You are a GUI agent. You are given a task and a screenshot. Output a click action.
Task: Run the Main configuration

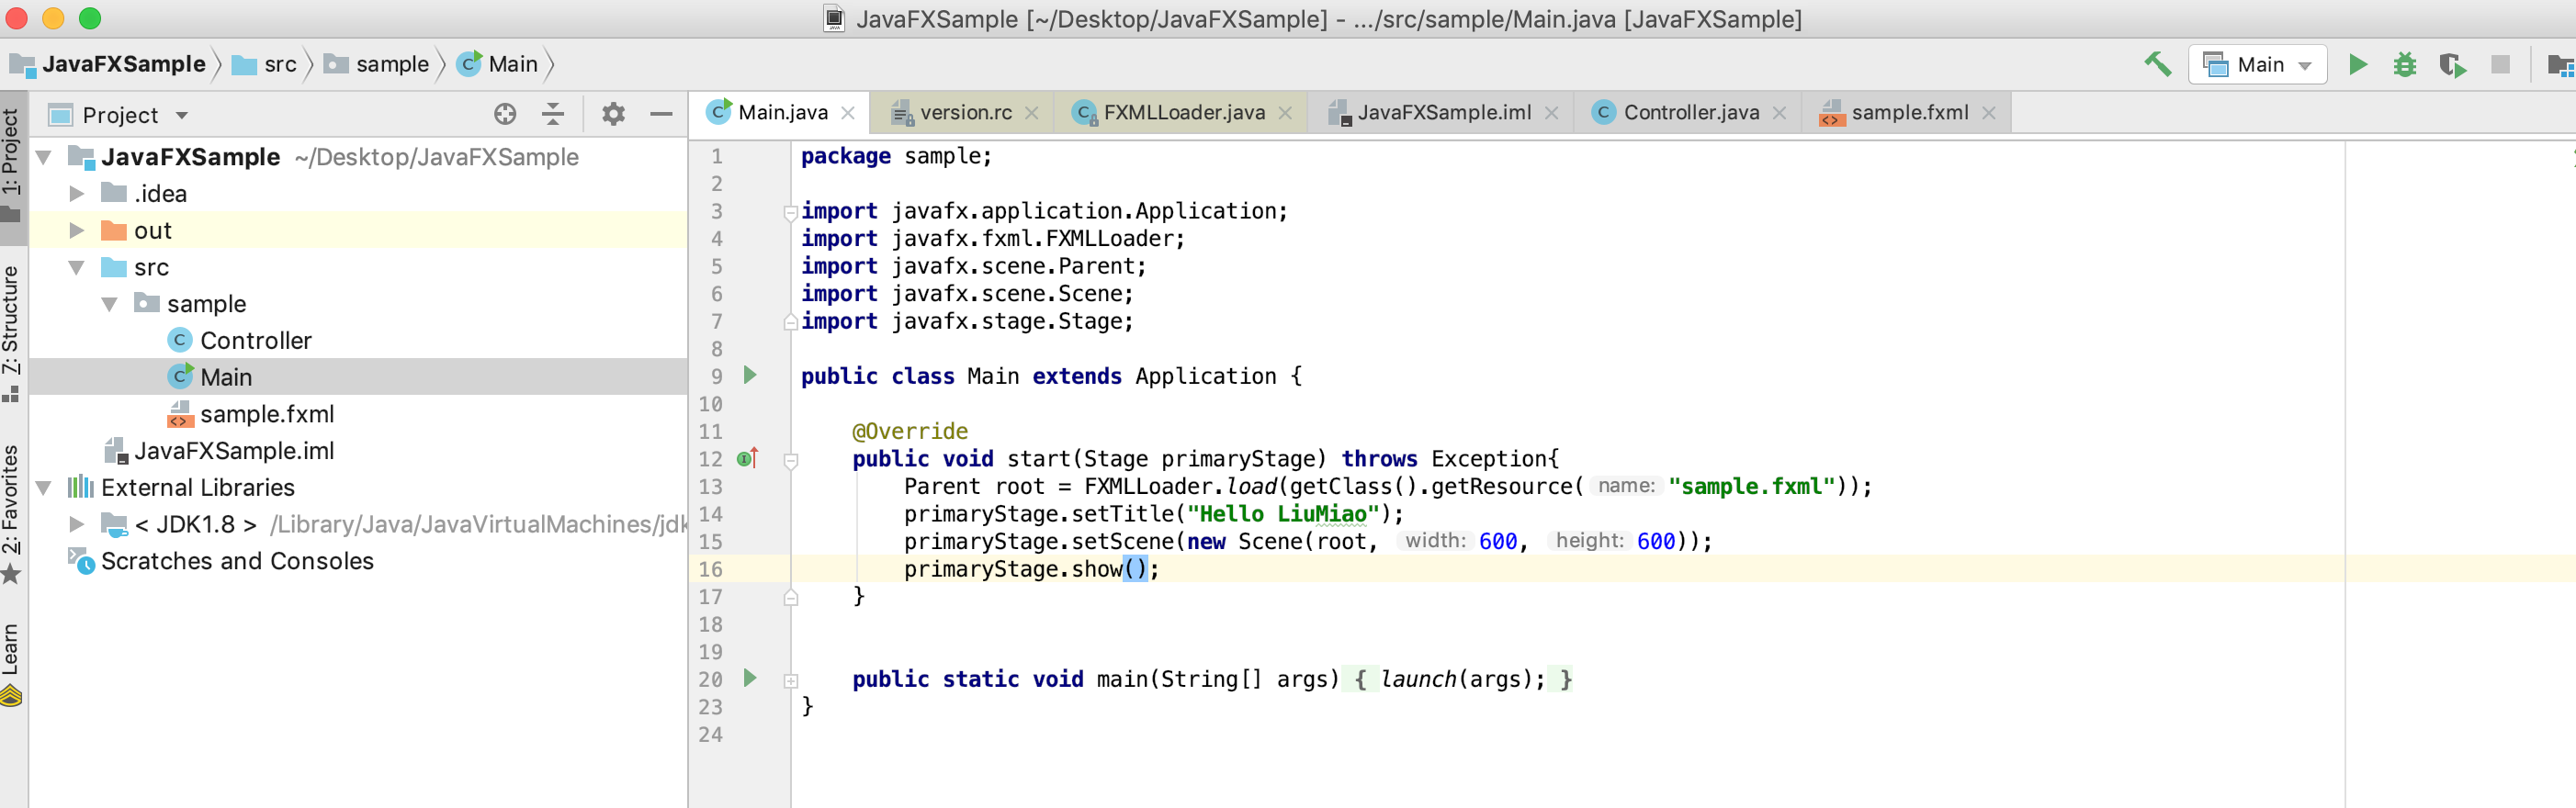pos(2357,65)
